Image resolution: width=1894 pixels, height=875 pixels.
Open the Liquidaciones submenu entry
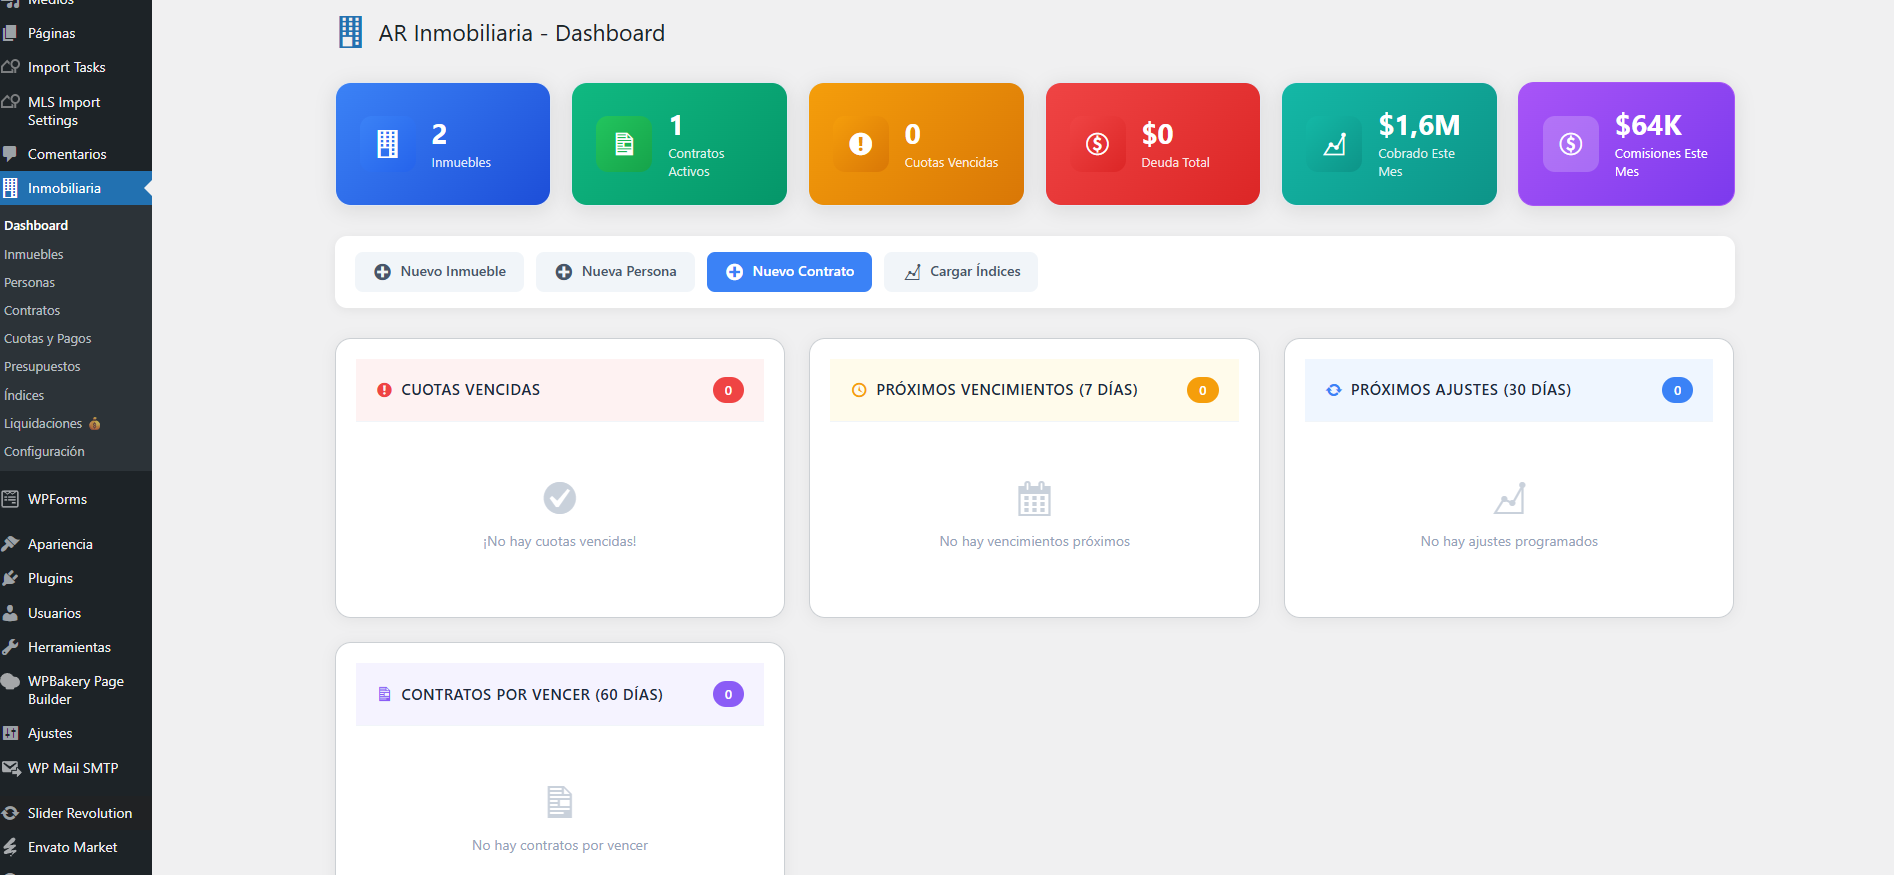coord(43,424)
